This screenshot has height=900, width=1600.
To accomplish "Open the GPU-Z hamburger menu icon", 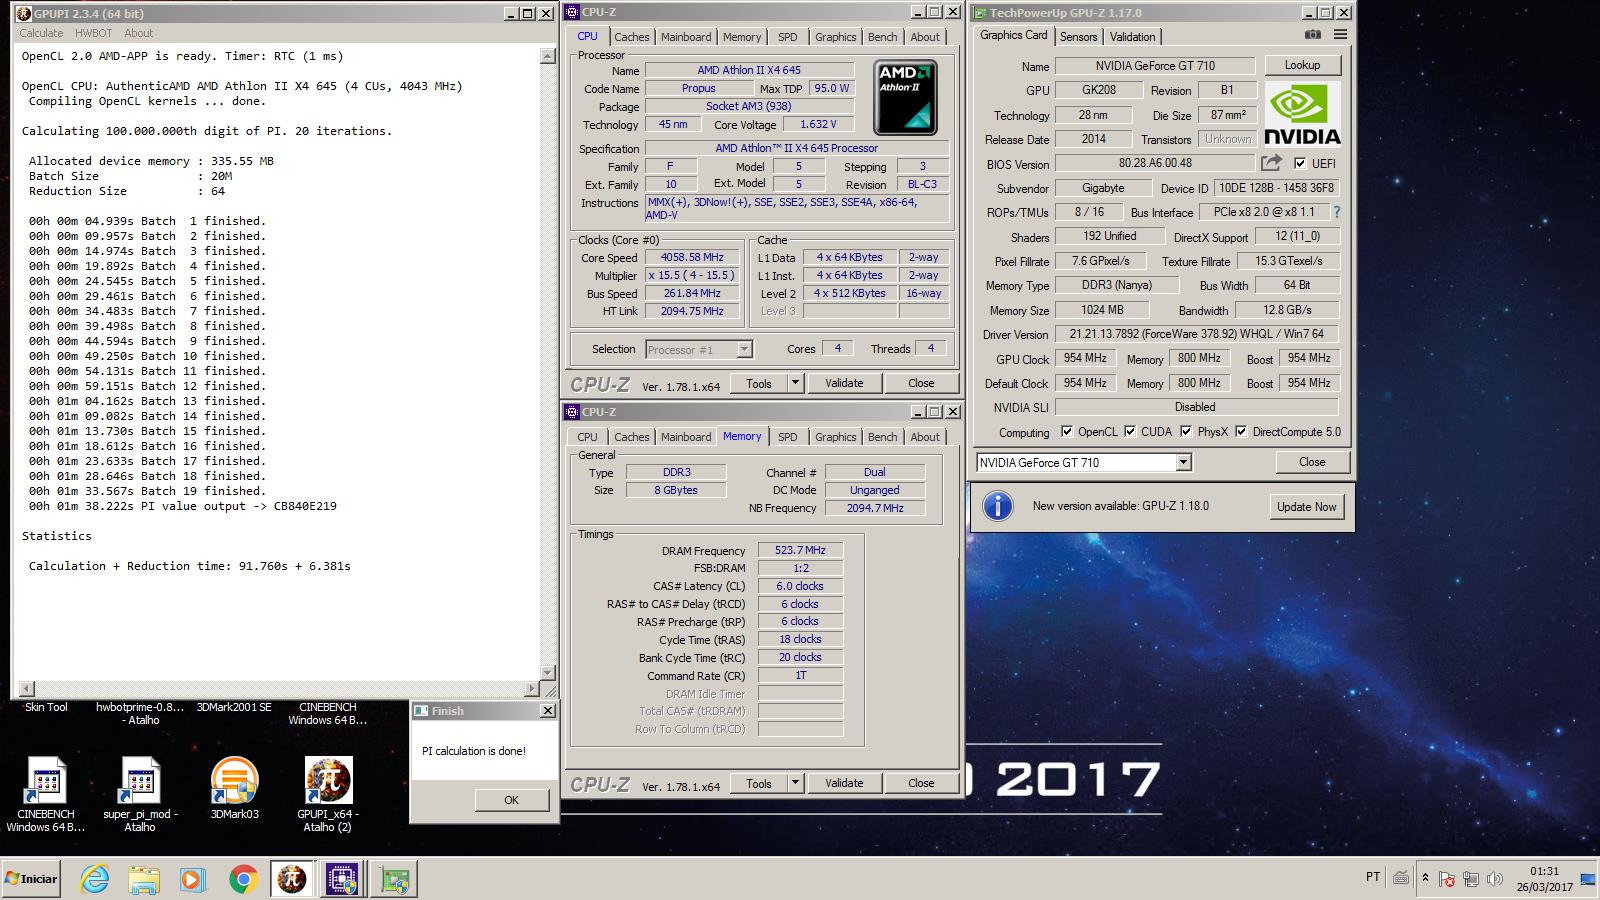I will [x=1340, y=35].
